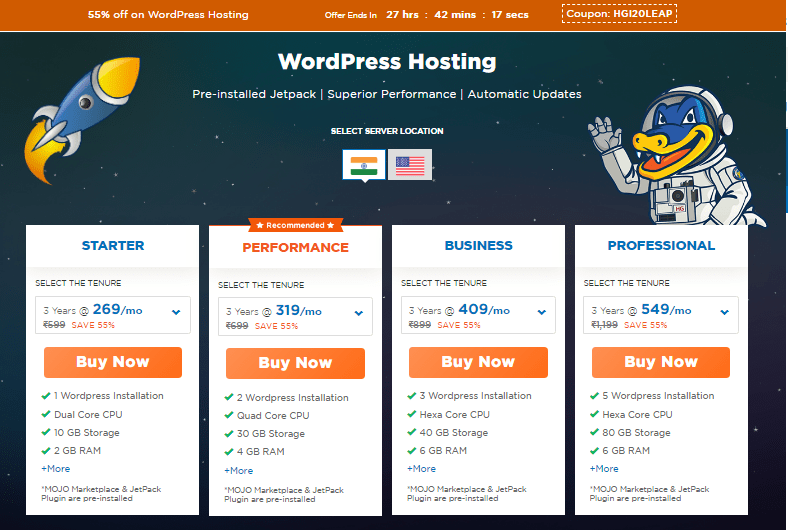The width and height of the screenshot is (788, 530).
Task: Open Business plan tenure dropdown
Action: (478, 315)
